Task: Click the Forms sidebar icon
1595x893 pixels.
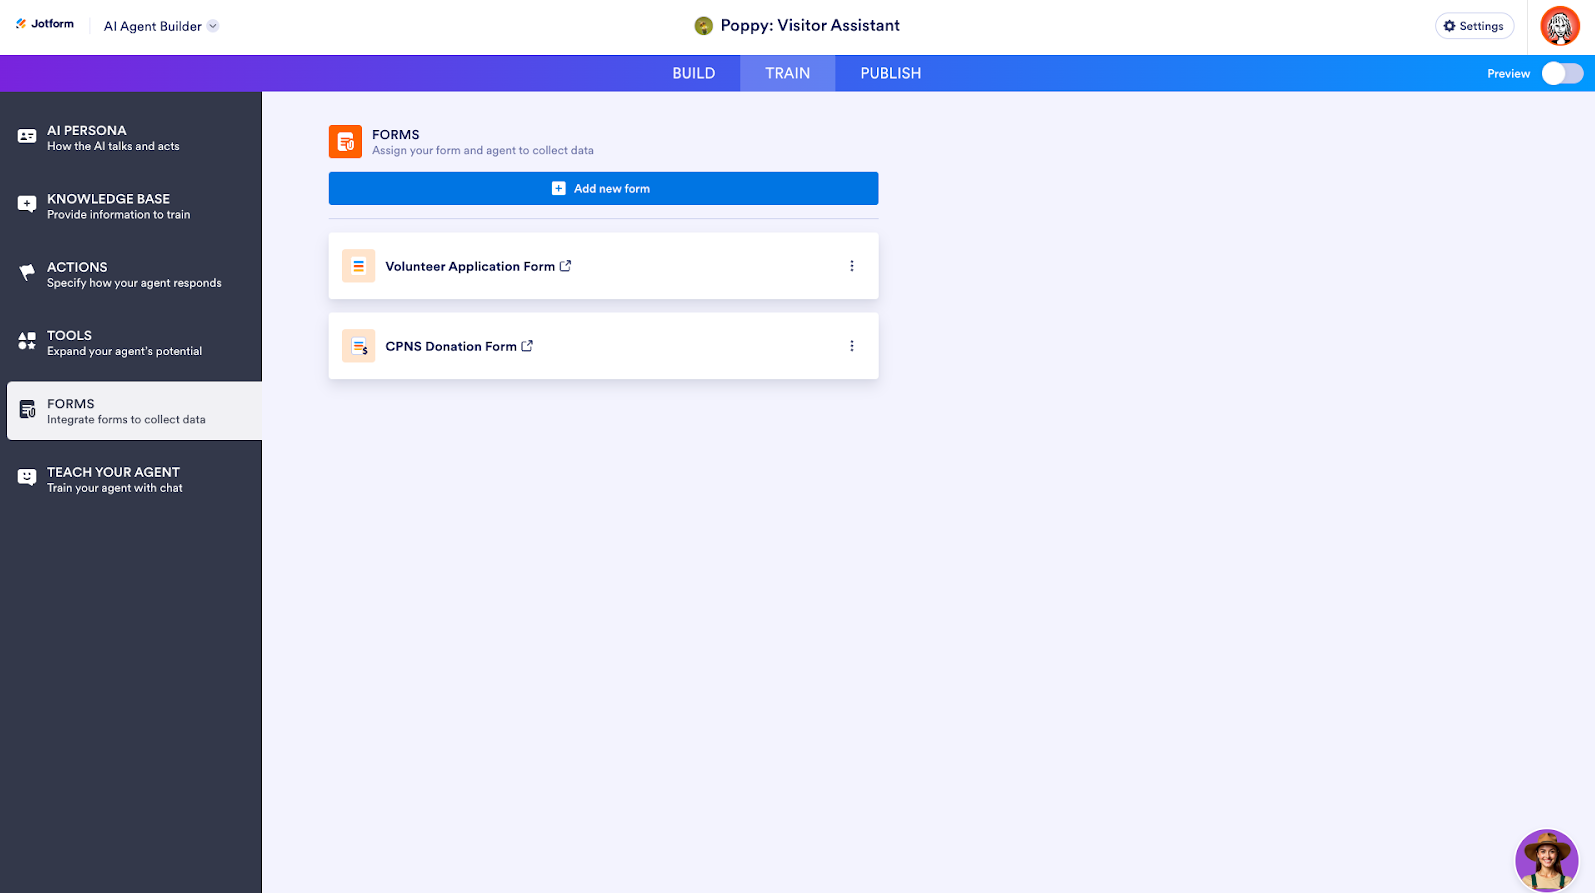Action: click(x=27, y=410)
